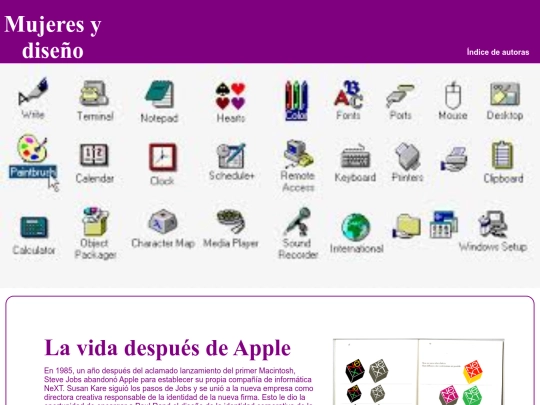
Task: Open the Notepad icon
Action: pyautogui.click(x=159, y=94)
